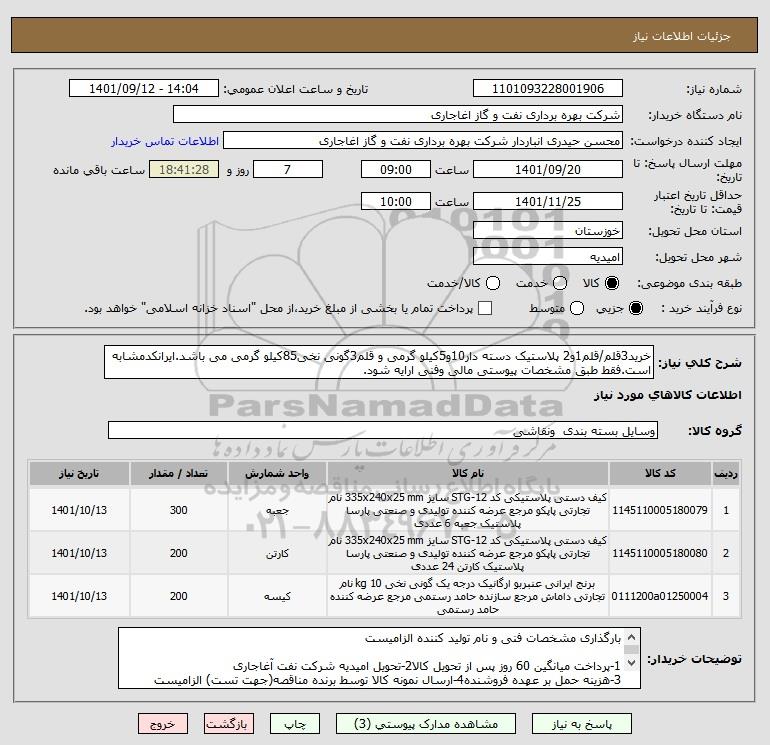This screenshot has width=770, height=745.
Task: Click quantity 200 in row 3
Action: click(178, 596)
